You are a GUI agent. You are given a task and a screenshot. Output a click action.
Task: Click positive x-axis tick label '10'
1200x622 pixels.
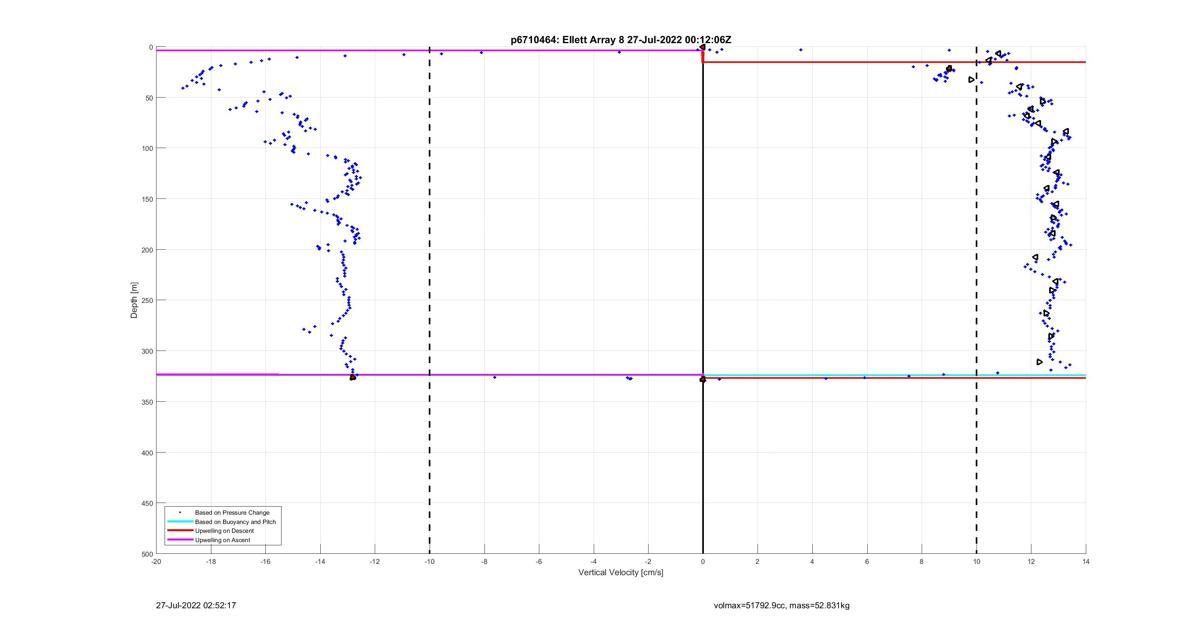point(976,561)
